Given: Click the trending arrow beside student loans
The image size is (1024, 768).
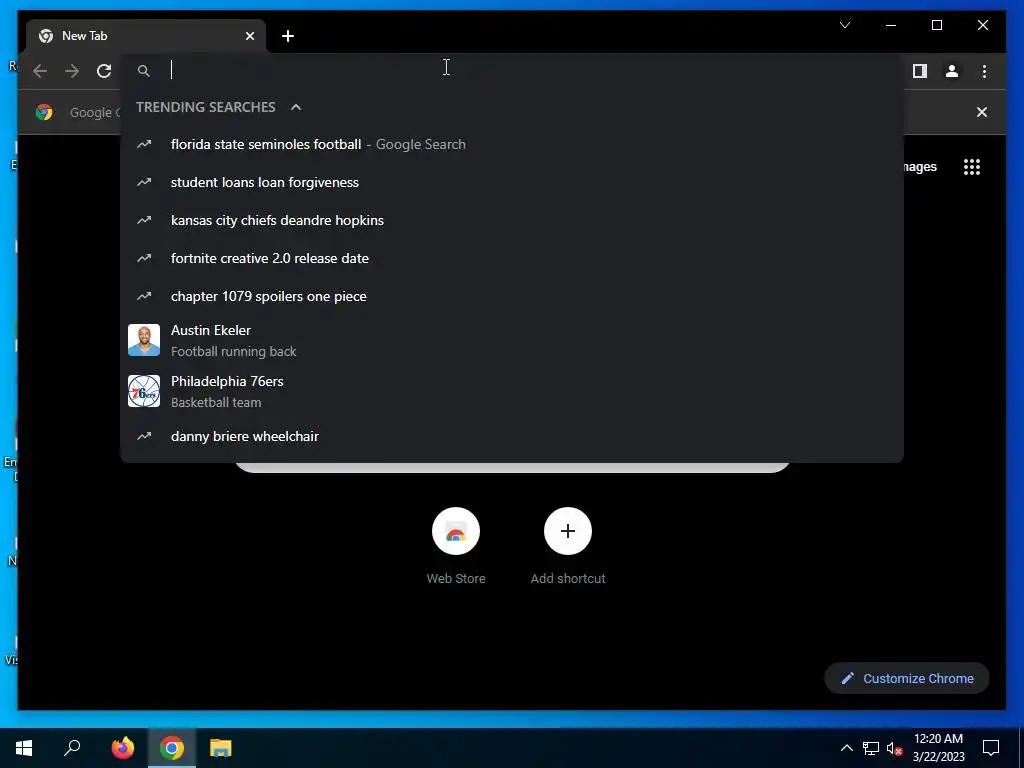Looking at the screenshot, I should point(144,182).
